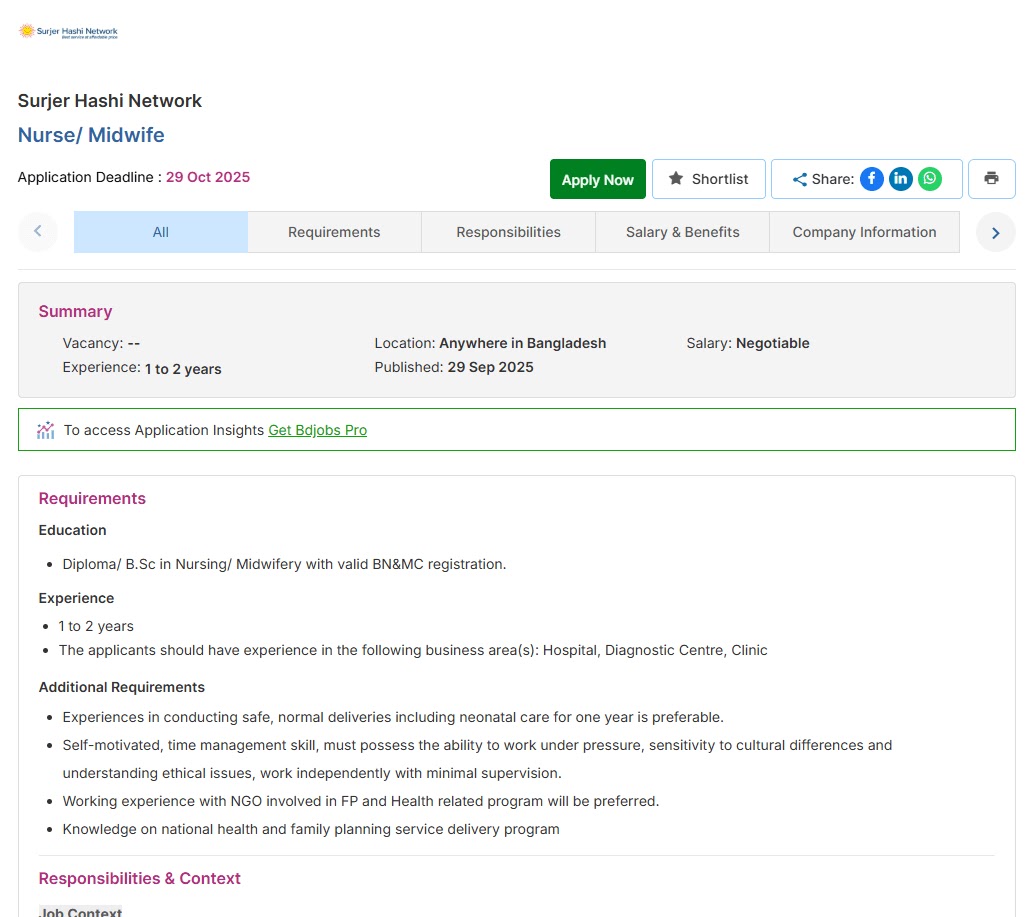Image resolution: width=1034 pixels, height=917 pixels.
Task: Share job on Facebook
Action: (x=872, y=179)
